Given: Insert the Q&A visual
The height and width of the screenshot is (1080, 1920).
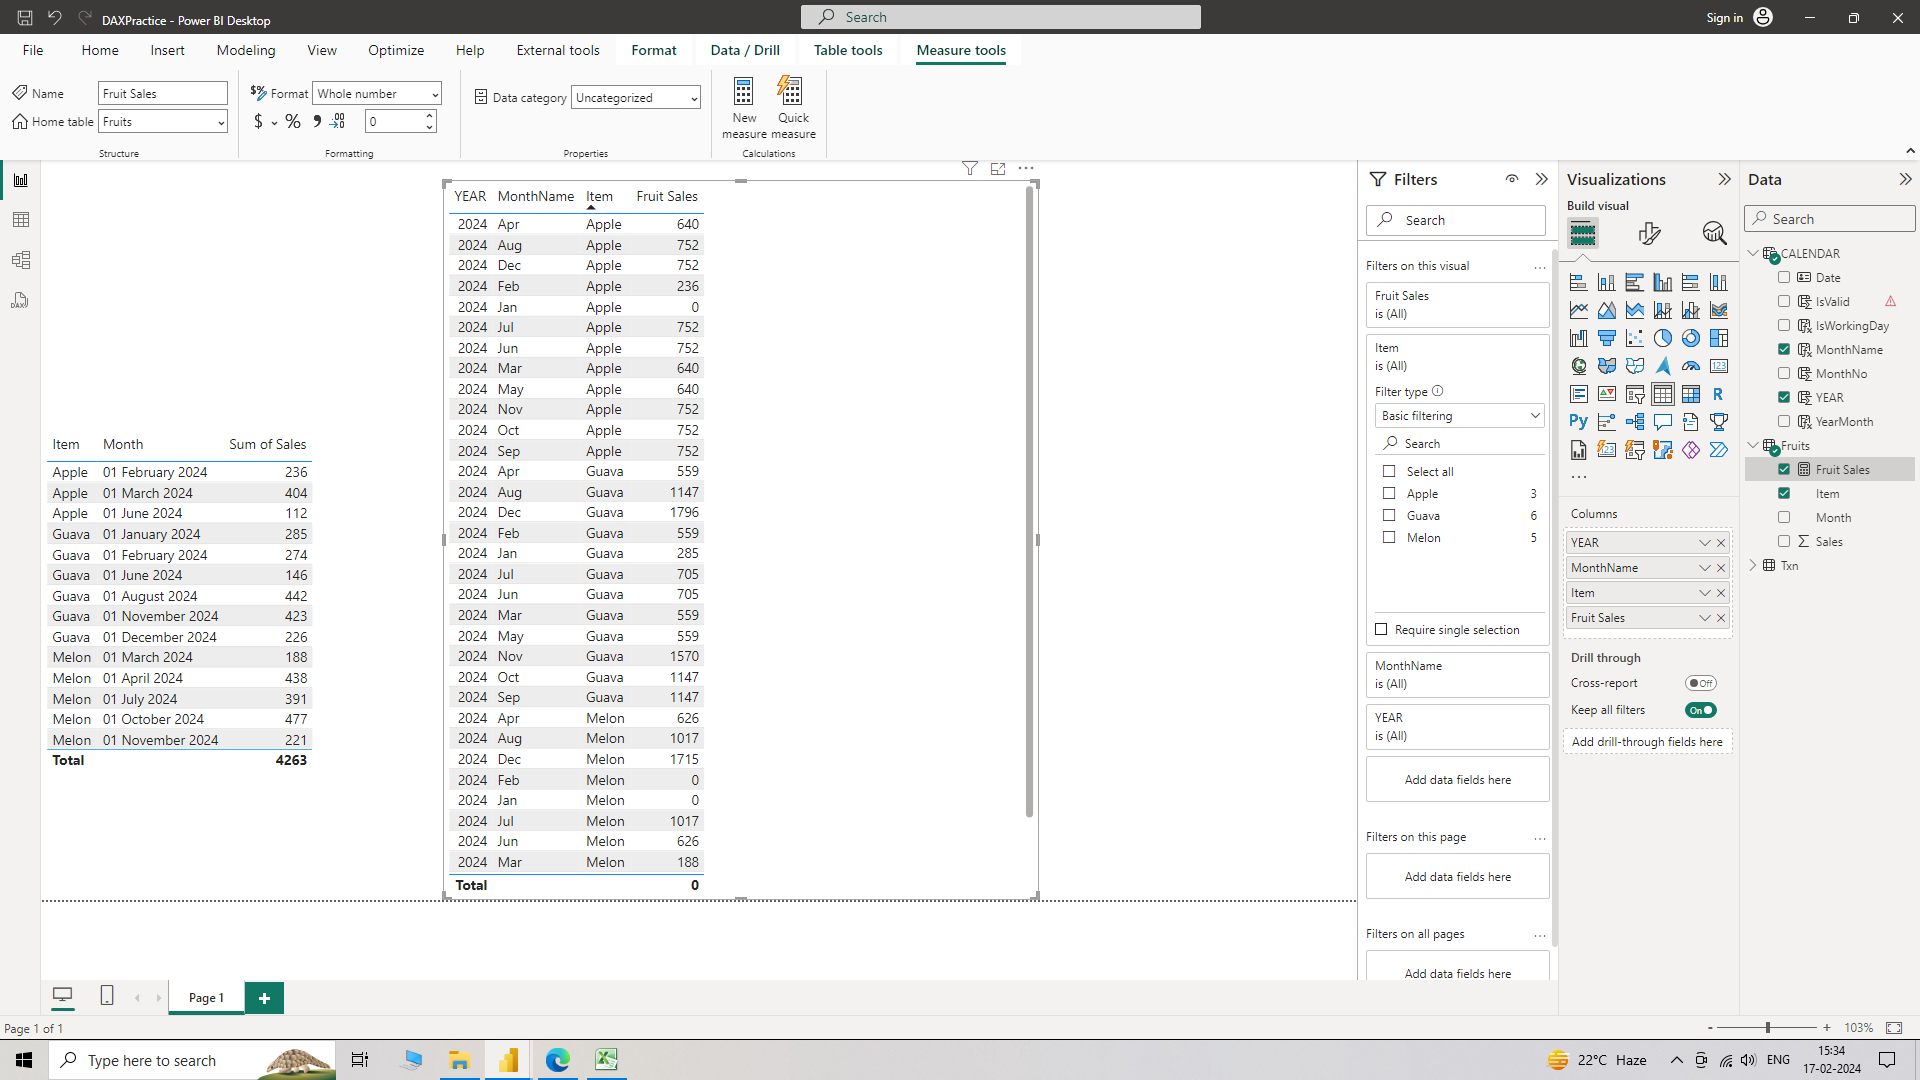Looking at the screenshot, I should click(x=1662, y=422).
